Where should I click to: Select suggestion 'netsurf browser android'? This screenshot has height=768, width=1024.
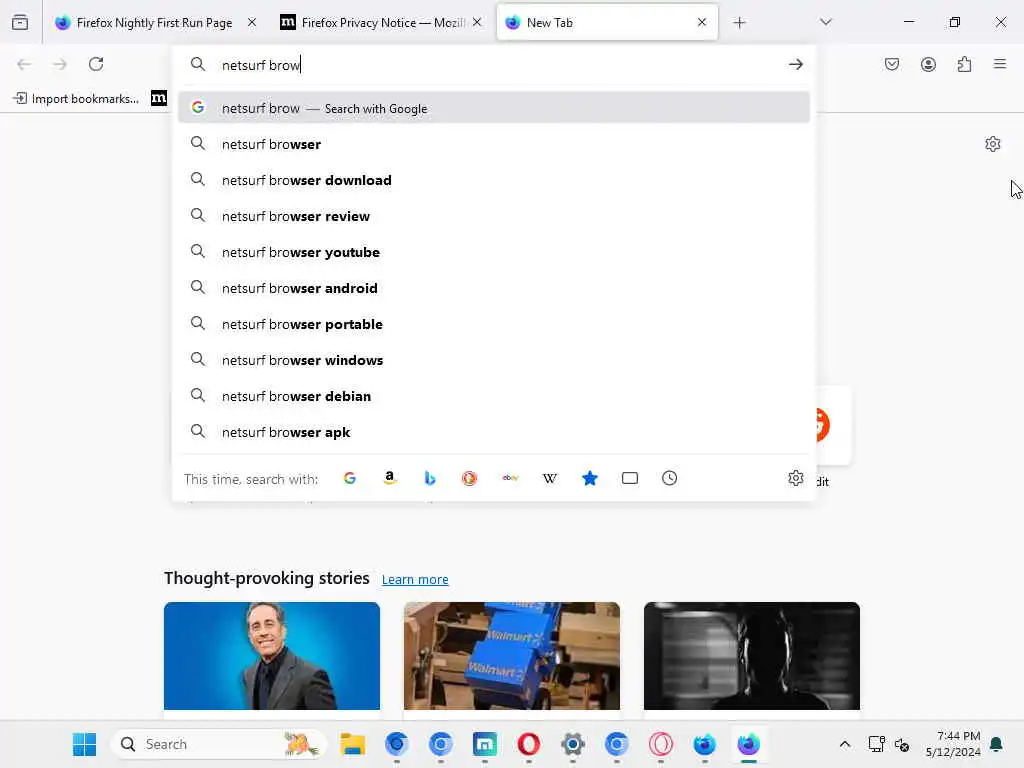point(494,287)
